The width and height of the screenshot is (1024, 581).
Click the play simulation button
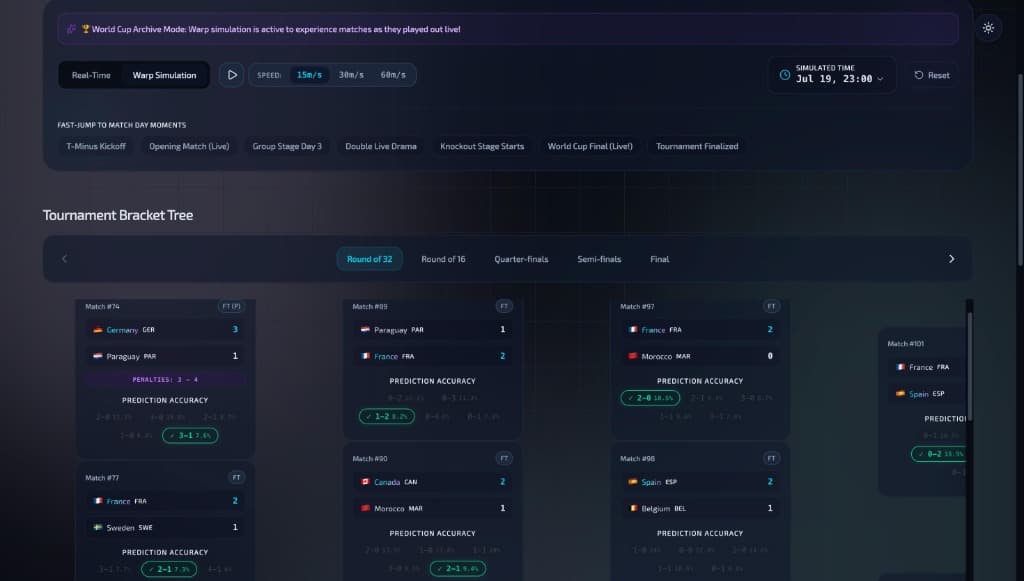[232, 75]
